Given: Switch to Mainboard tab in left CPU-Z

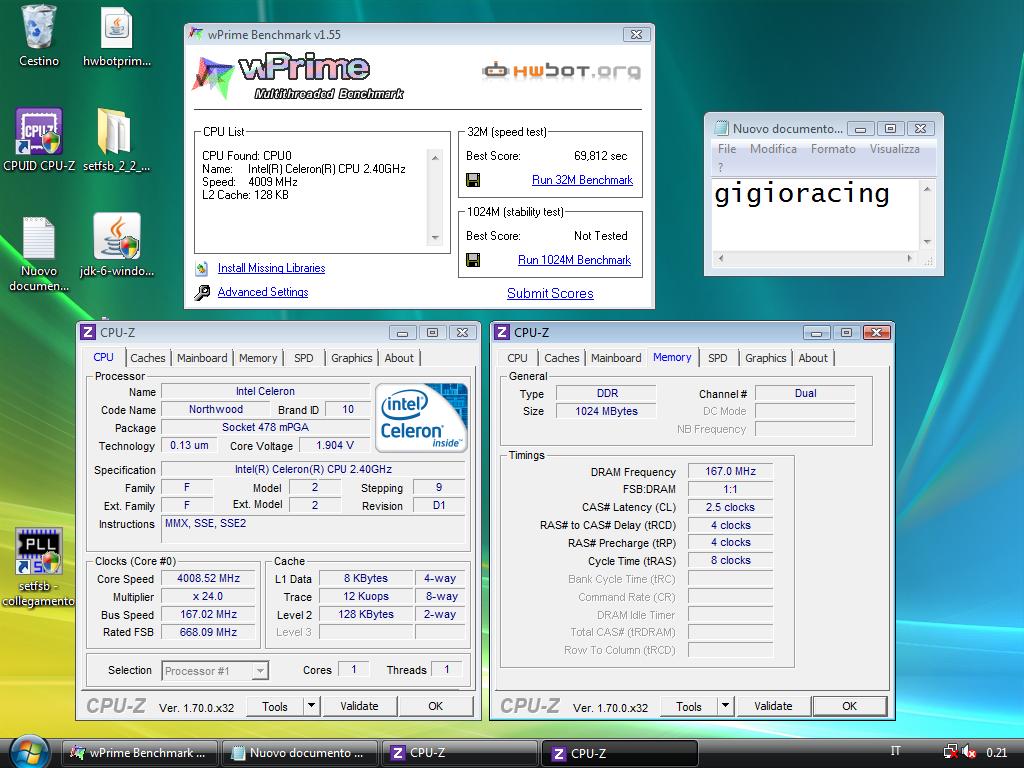Looking at the screenshot, I should [202, 358].
